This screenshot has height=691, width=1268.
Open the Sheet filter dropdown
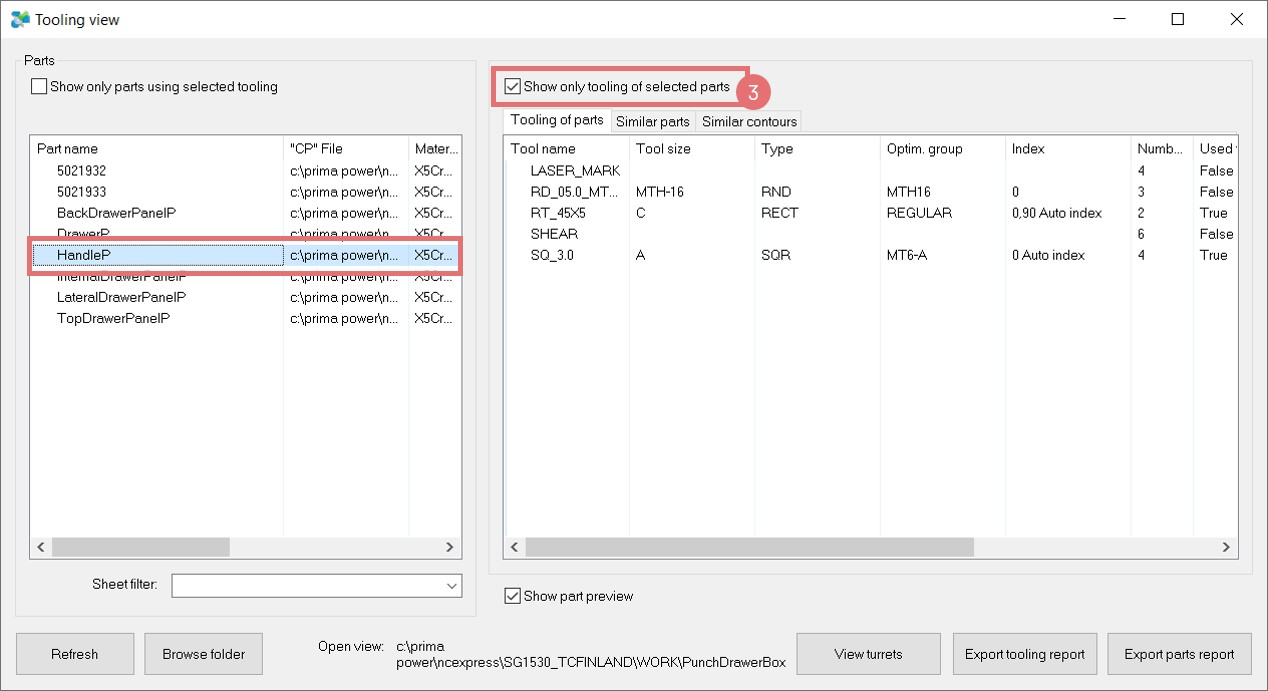point(449,585)
